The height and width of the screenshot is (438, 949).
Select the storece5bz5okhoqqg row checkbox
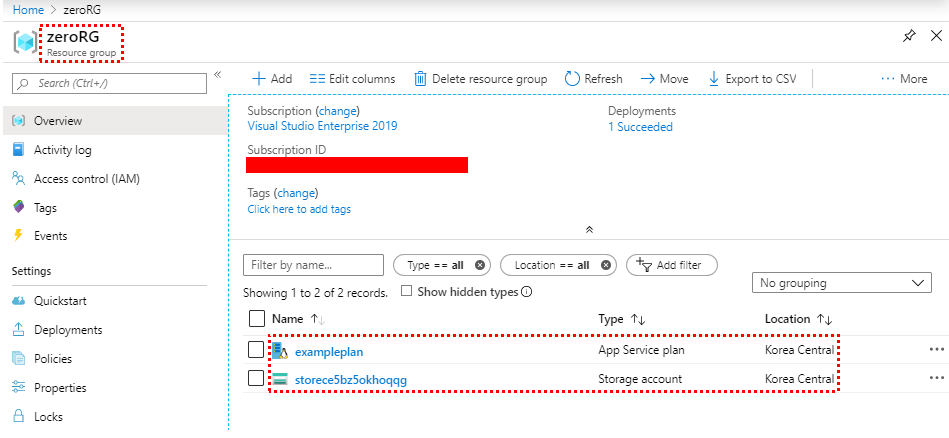(x=257, y=378)
